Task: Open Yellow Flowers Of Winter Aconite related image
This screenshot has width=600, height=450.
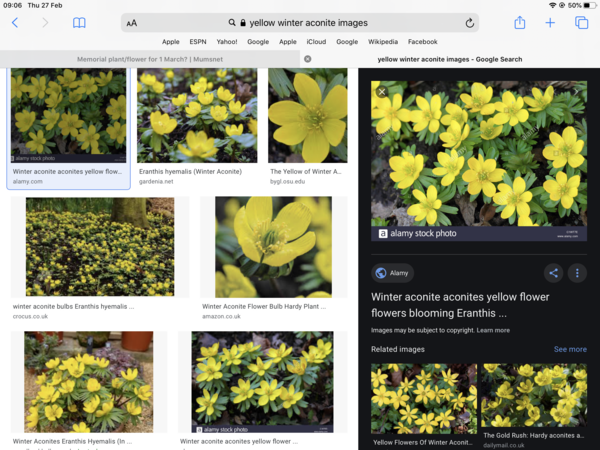Action: point(424,399)
